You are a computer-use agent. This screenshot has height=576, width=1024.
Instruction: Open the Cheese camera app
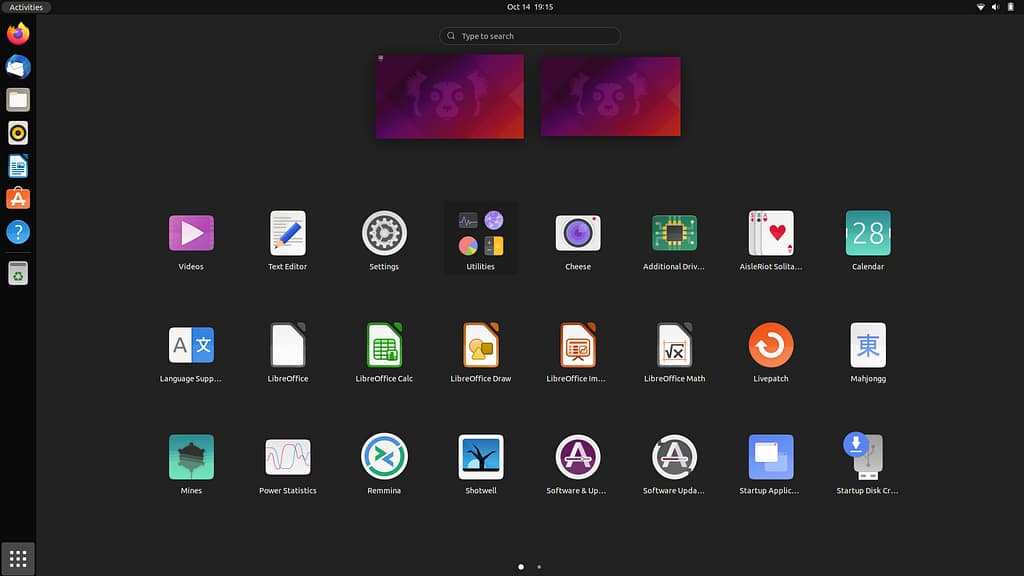(x=577, y=232)
